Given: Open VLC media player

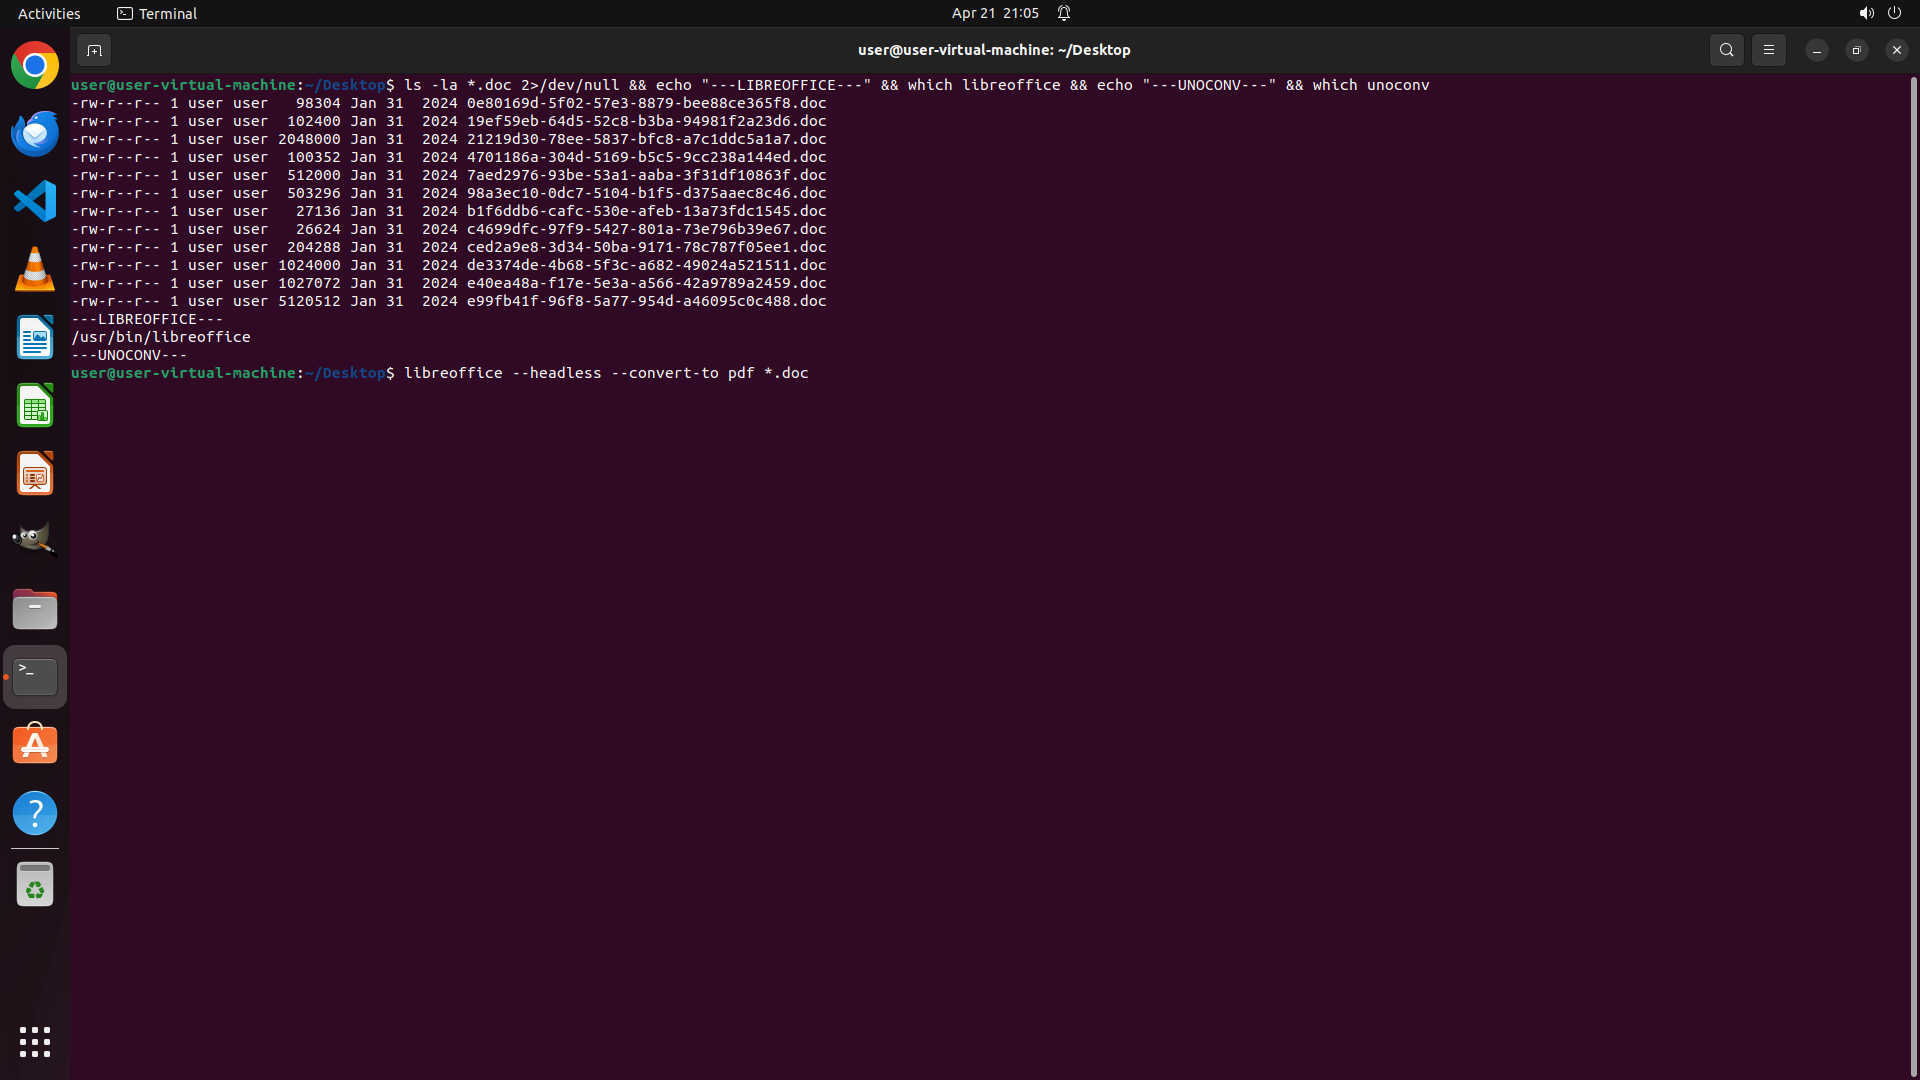Looking at the screenshot, I should point(35,270).
